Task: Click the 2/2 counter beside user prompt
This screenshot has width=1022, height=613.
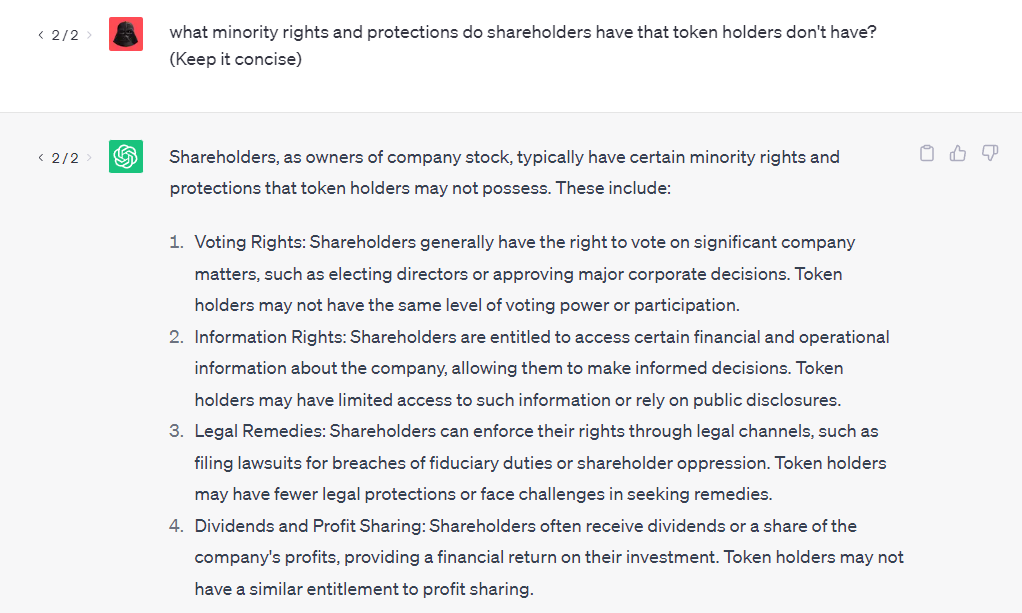Action: point(65,35)
